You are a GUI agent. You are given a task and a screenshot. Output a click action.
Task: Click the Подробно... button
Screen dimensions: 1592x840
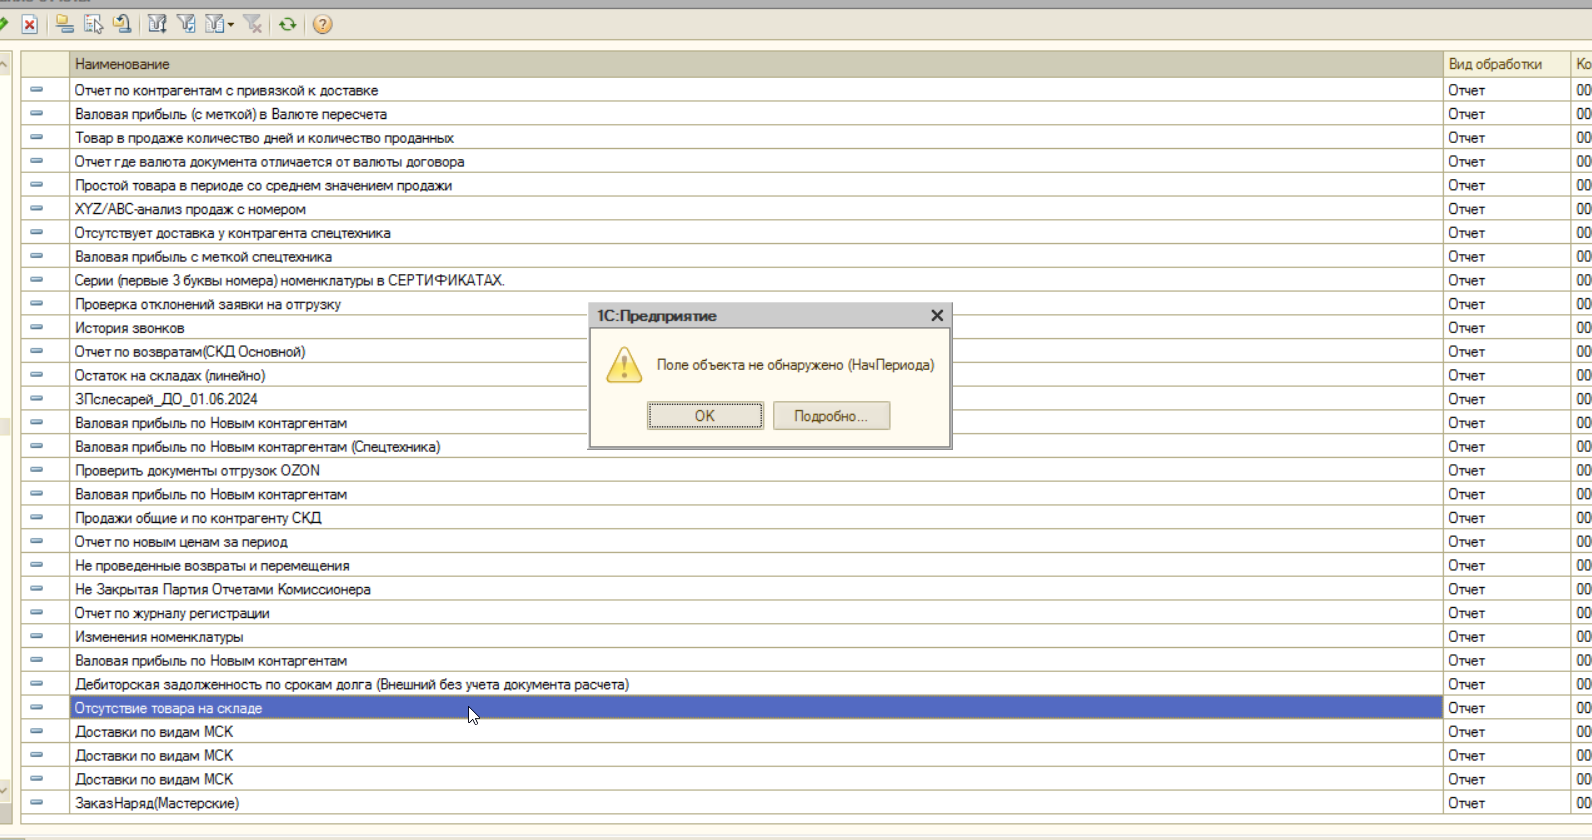pyautogui.click(x=831, y=416)
